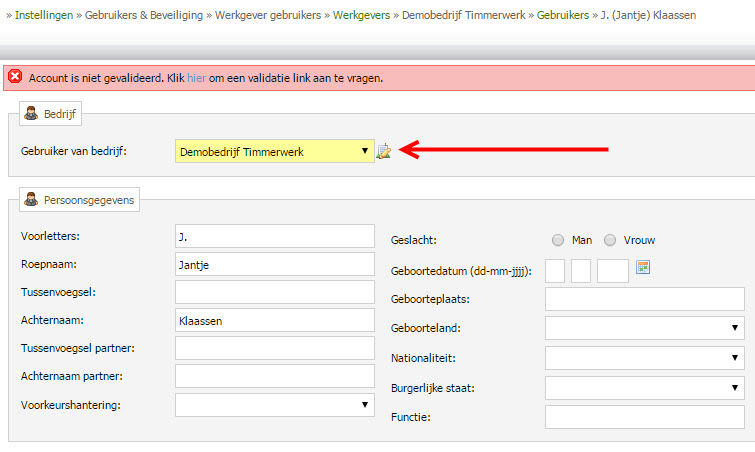The image size is (755, 452).
Task: Click Werkgever gebruikers in the breadcrumb
Action: point(268,15)
